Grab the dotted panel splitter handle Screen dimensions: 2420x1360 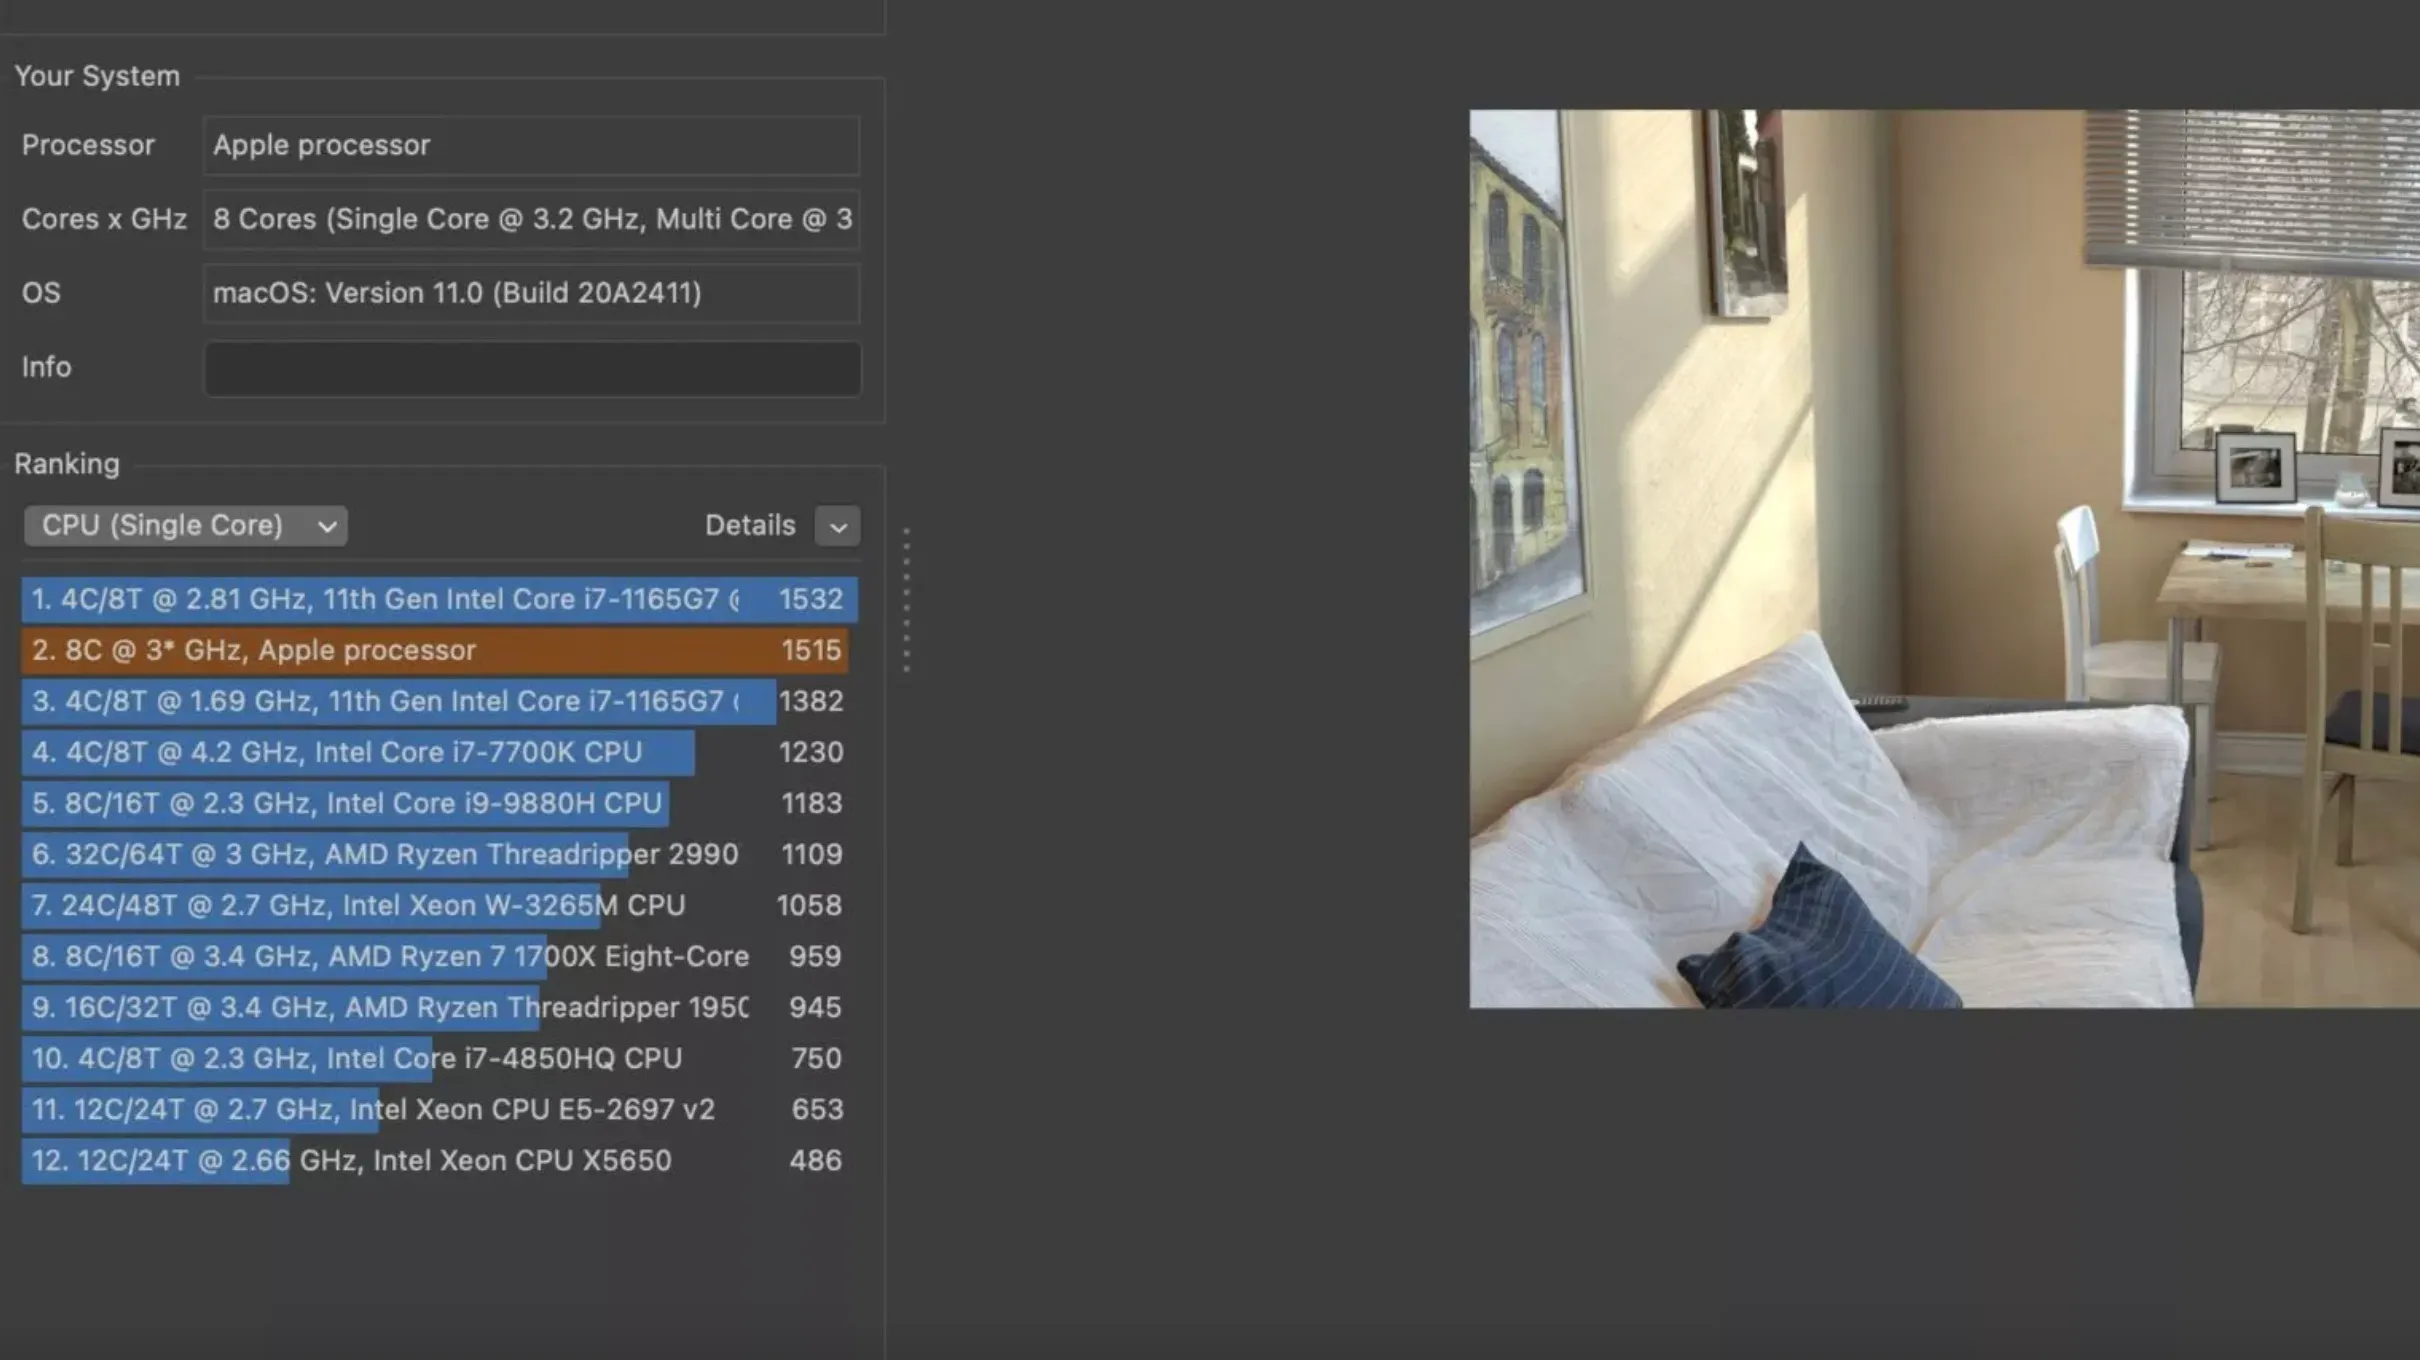906,599
